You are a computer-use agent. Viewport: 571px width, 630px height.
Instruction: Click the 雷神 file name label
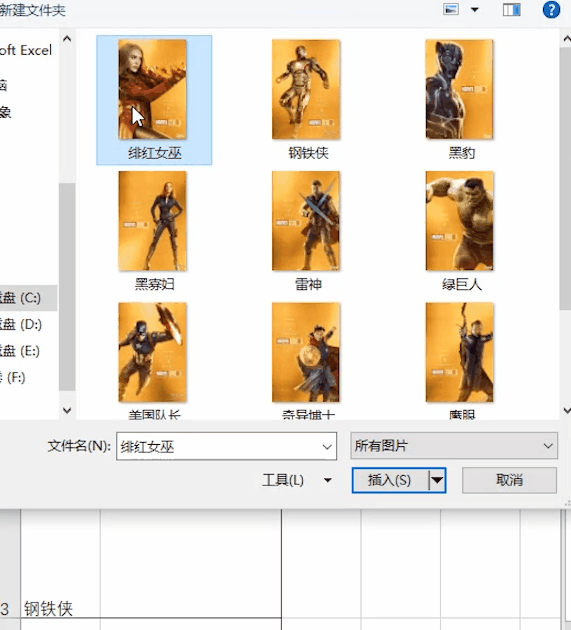(x=308, y=284)
